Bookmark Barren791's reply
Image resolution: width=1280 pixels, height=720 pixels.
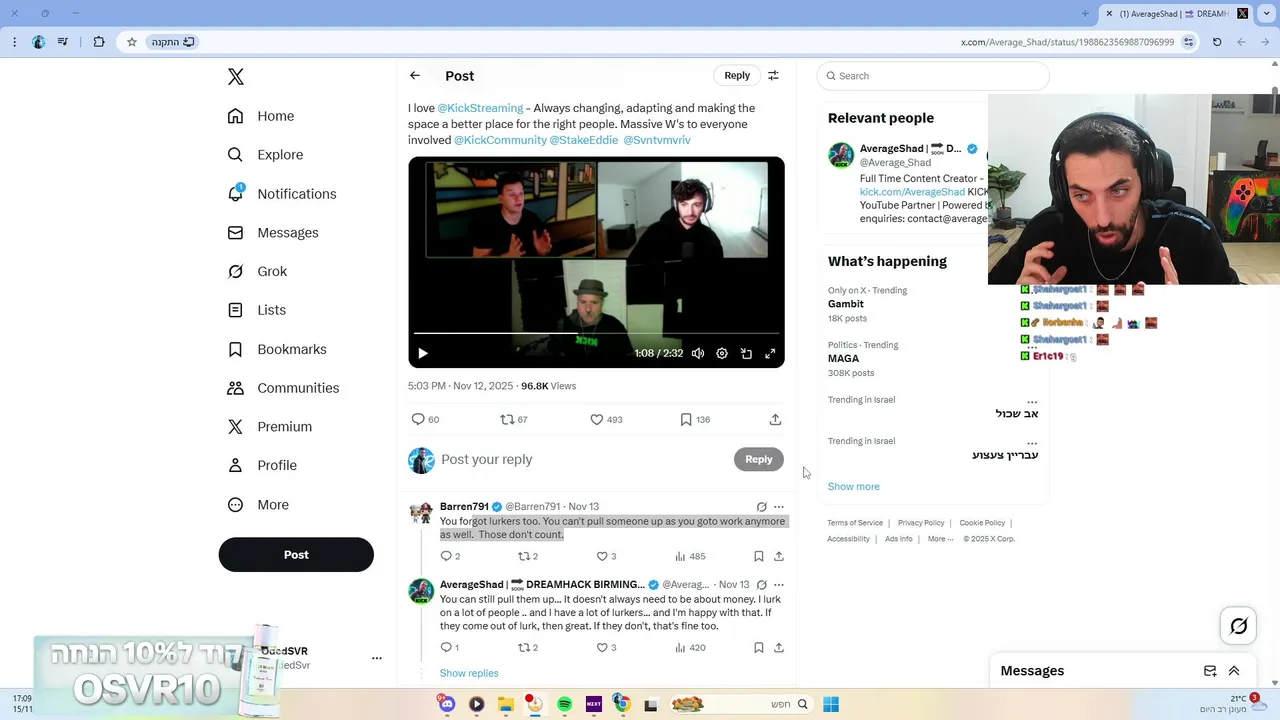759,557
